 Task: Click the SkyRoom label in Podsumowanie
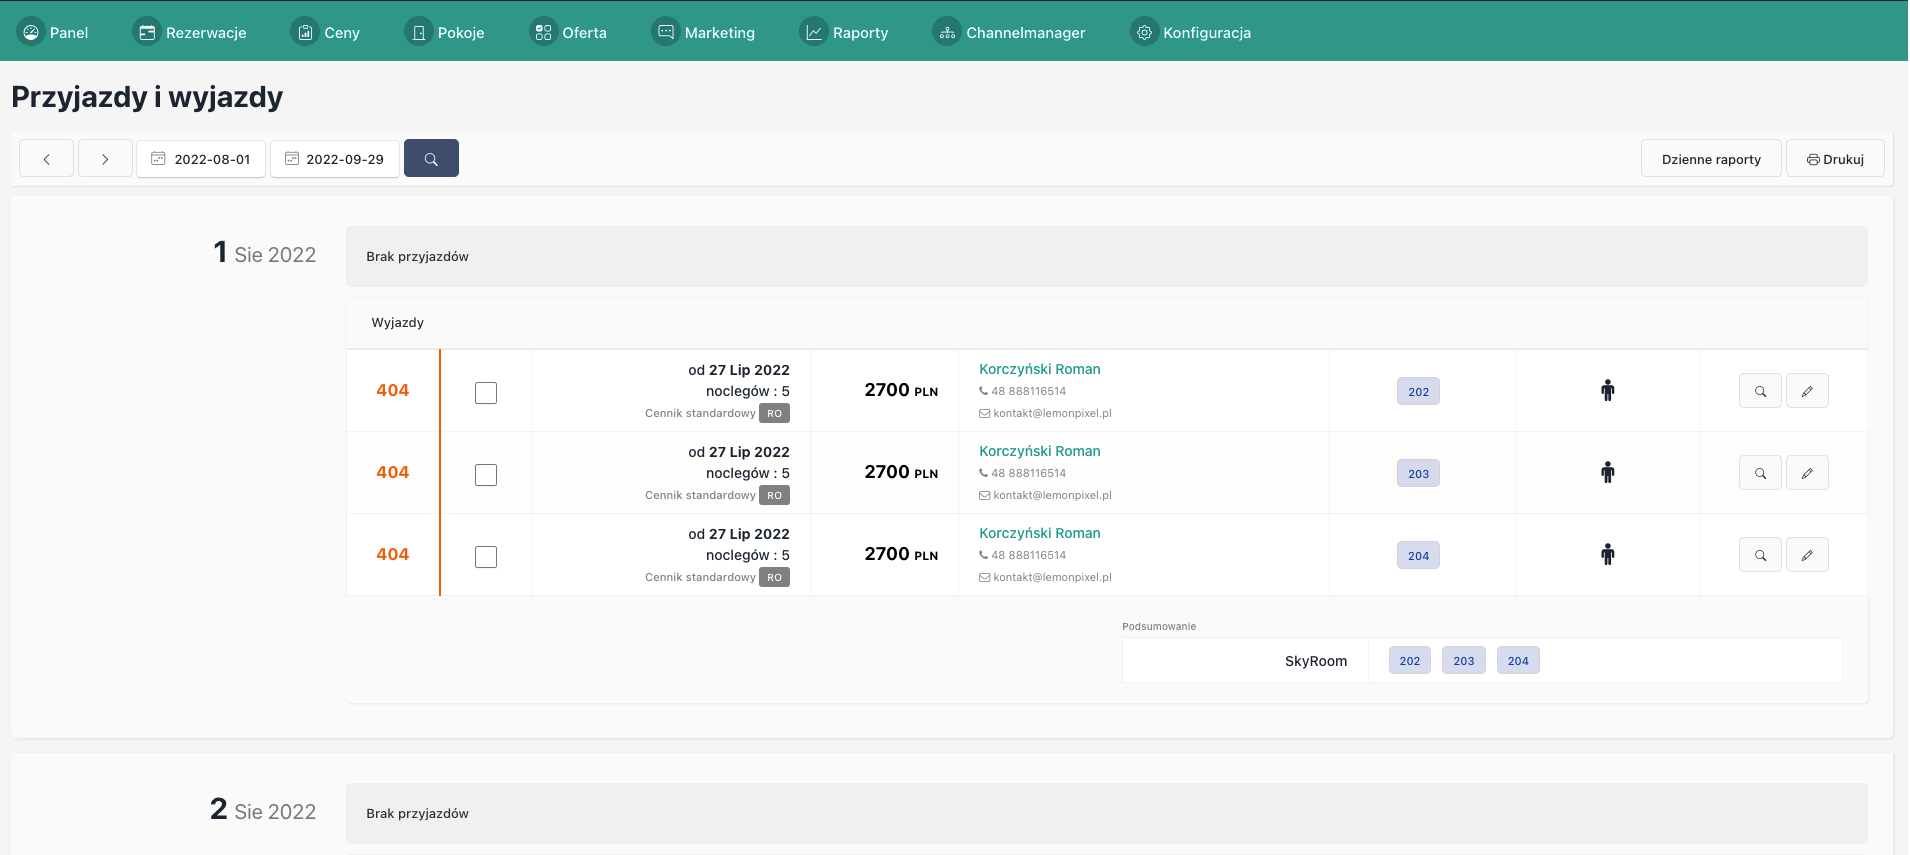coord(1315,661)
